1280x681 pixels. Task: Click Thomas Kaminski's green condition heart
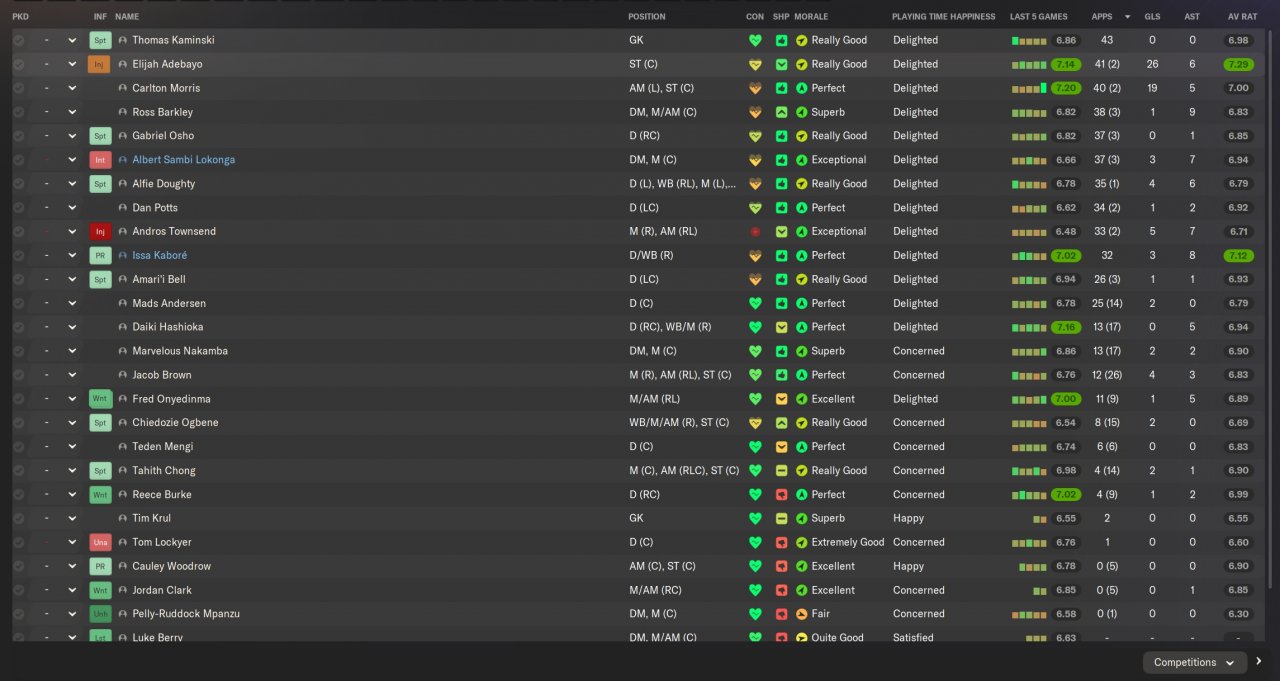tap(755, 40)
